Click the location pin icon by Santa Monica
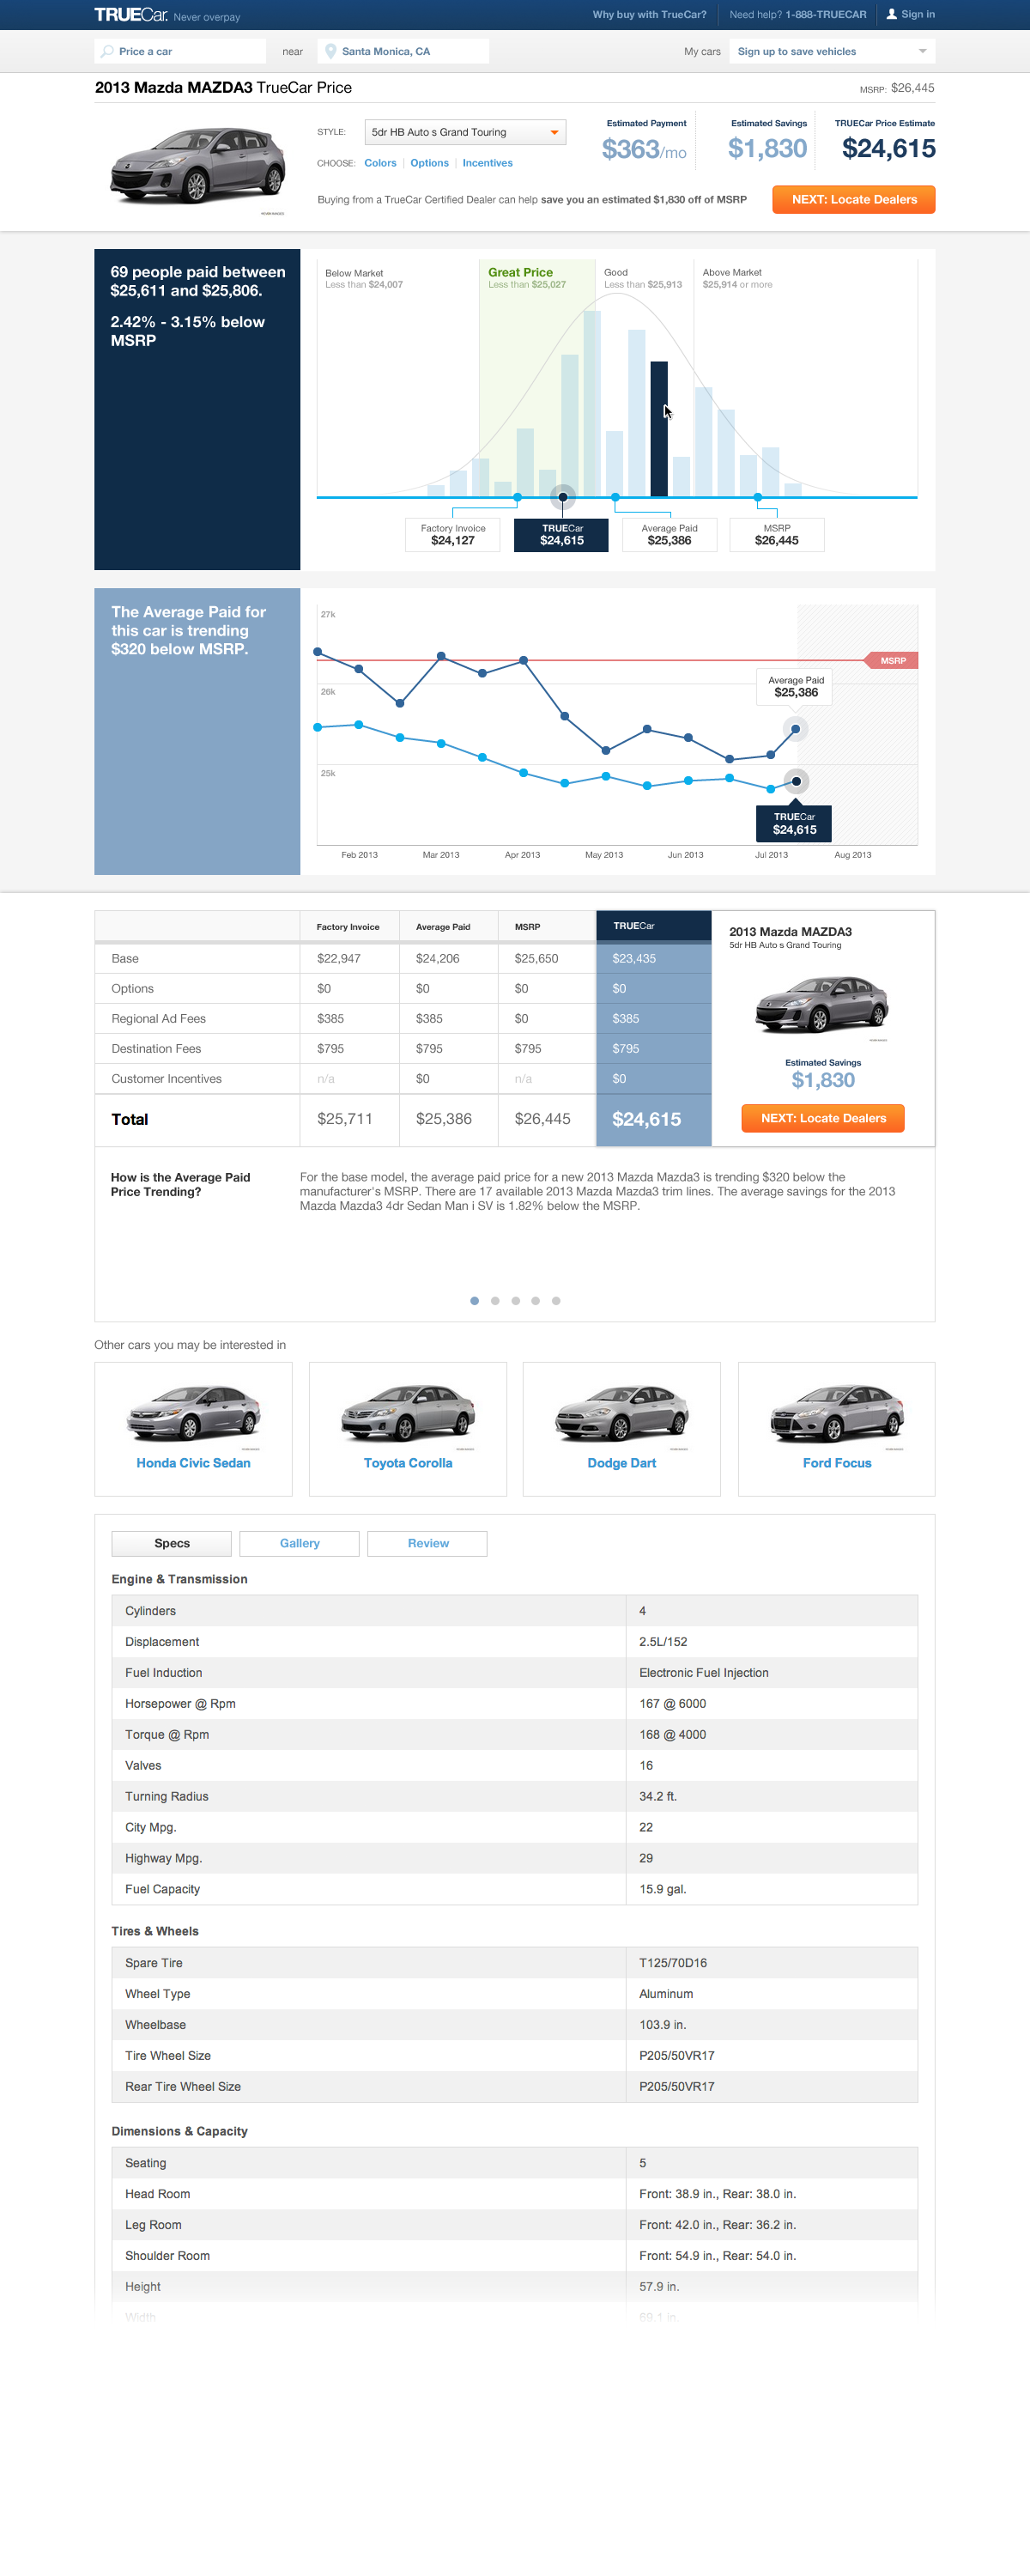 [331, 51]
